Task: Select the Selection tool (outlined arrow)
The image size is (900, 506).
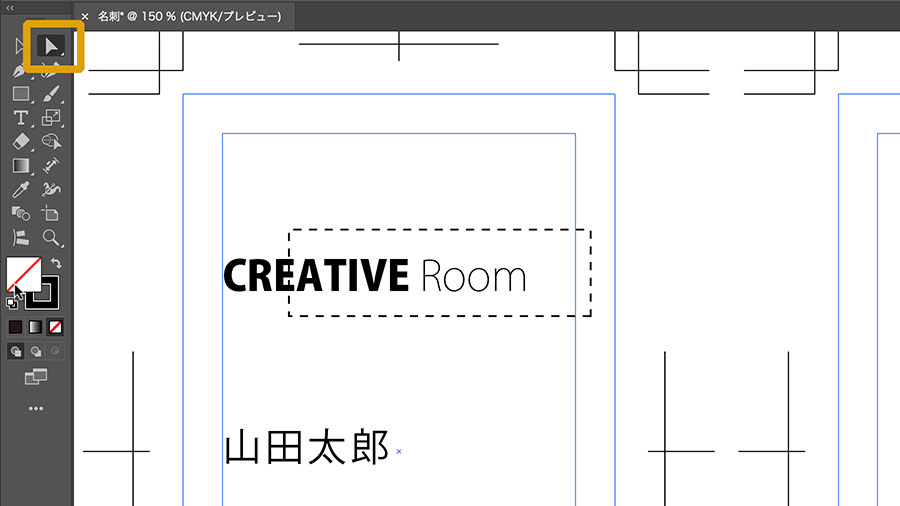Action: 19,46
